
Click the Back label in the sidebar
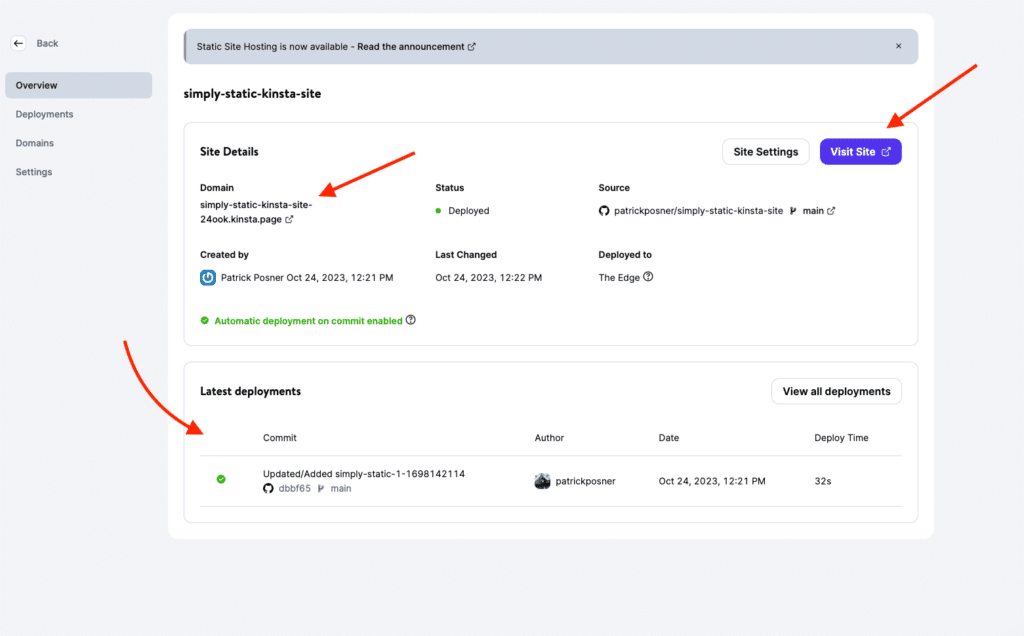tap(47, 43)
